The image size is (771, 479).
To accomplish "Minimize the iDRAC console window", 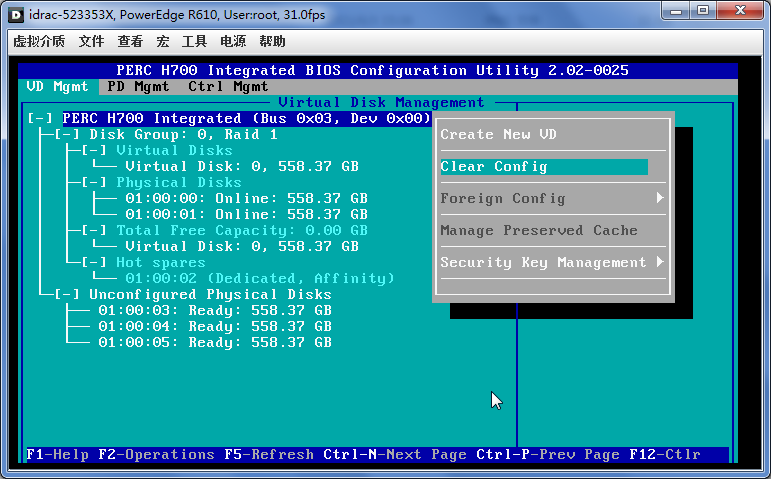I will [x=676, y=11].
